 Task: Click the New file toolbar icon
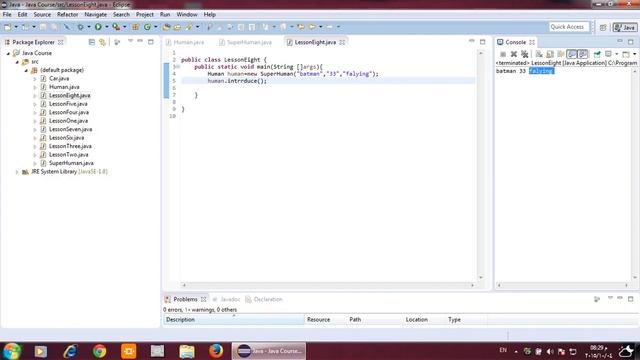click(x=8, y=27)
